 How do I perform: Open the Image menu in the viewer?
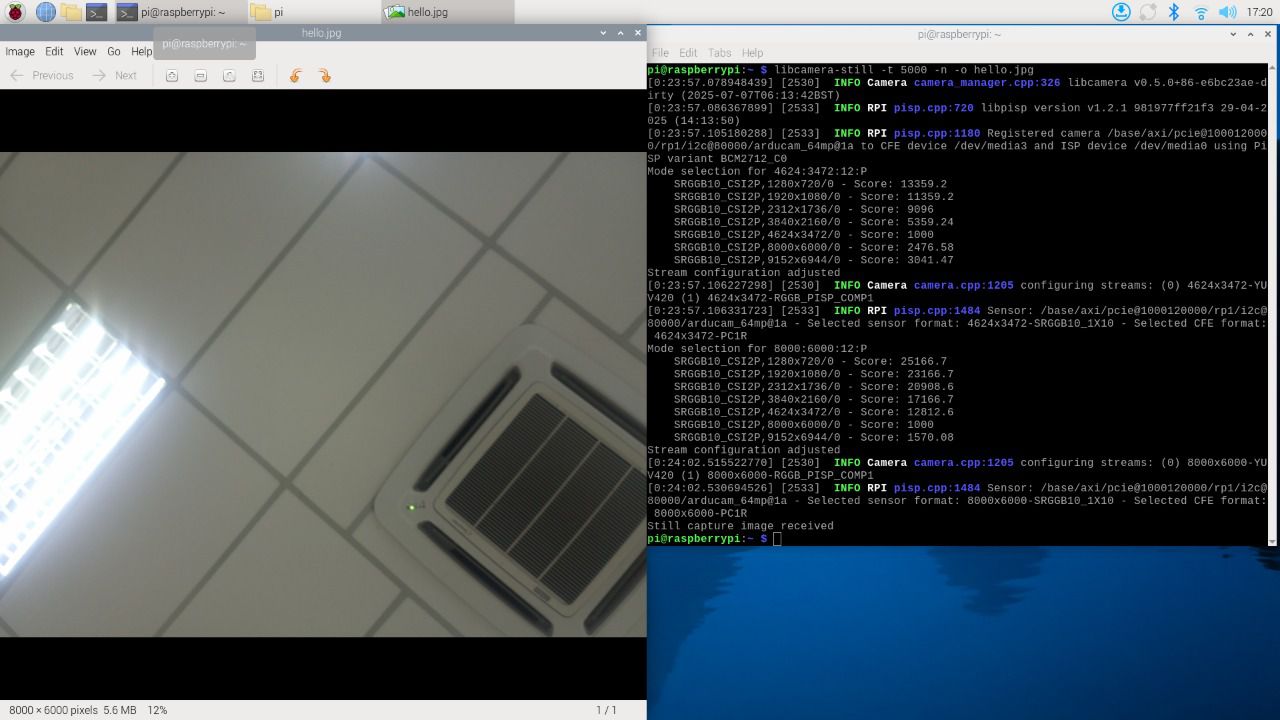tap(20, 51)
